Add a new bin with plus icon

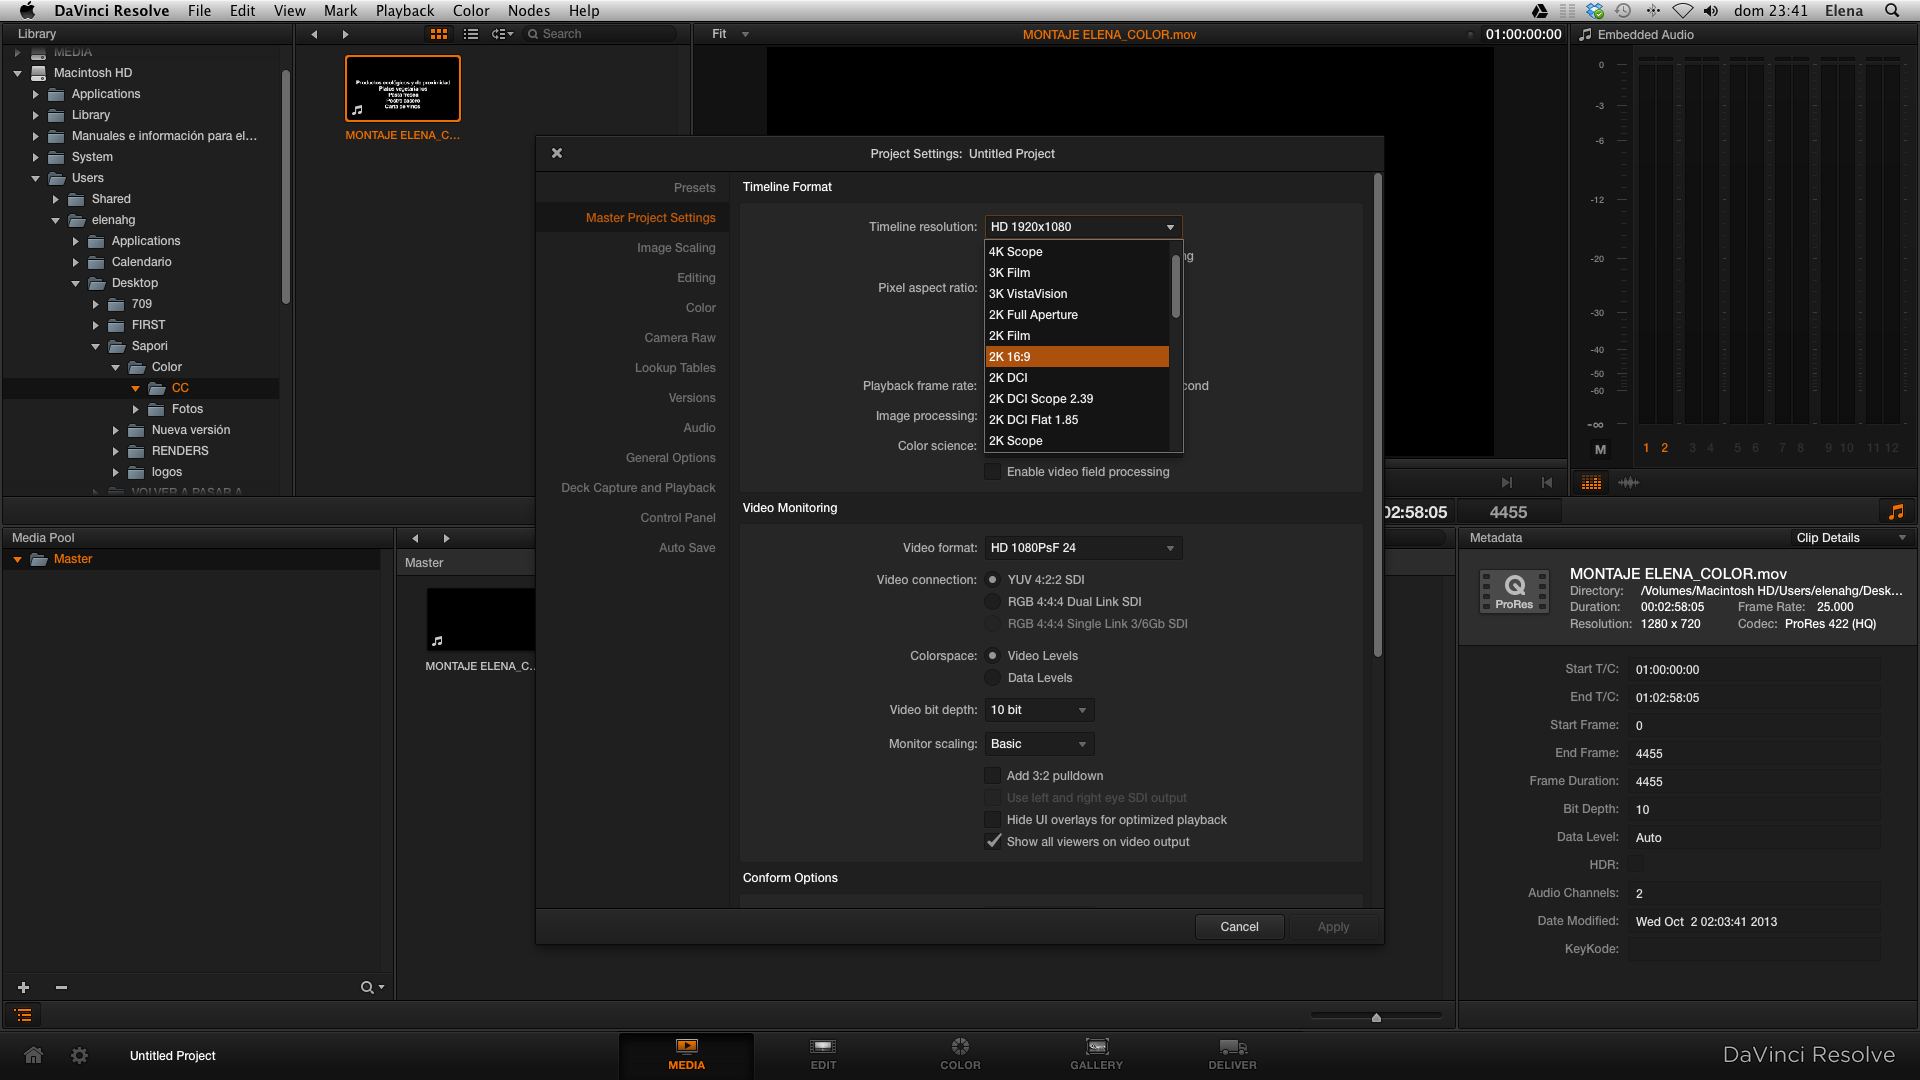point(23,987)
